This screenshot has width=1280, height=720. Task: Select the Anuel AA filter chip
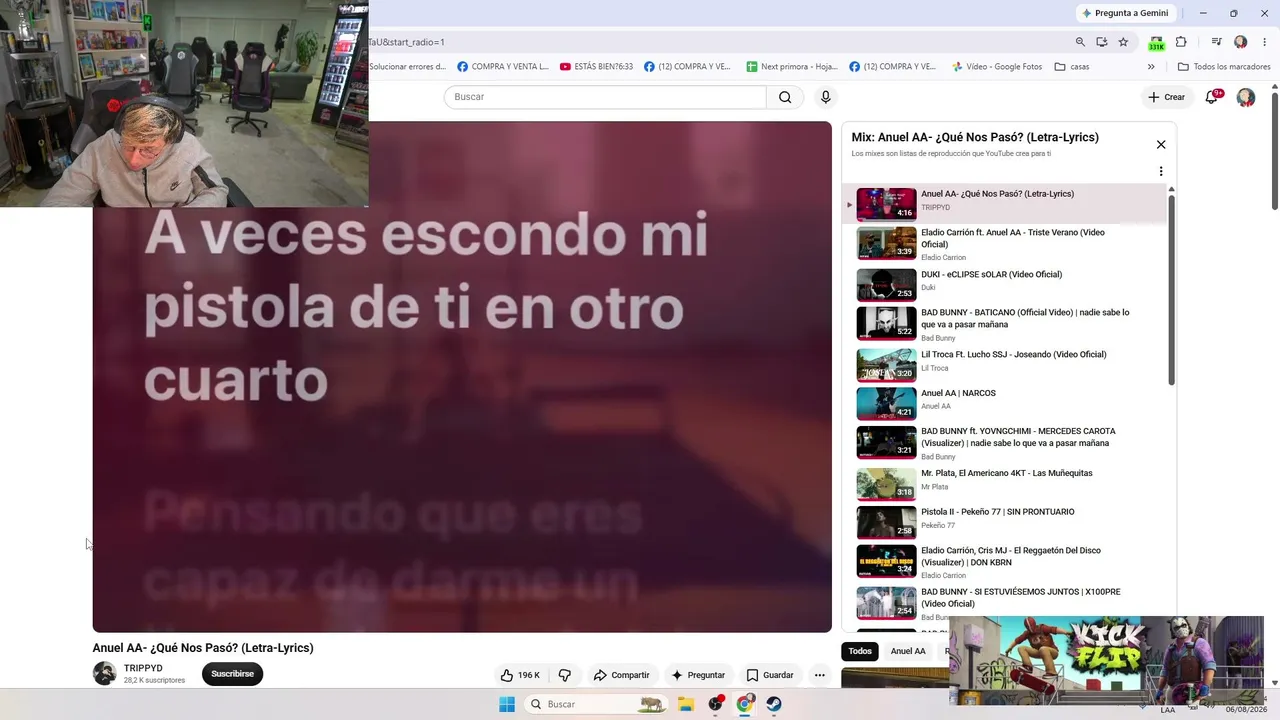pyautogui.click(x=908, y=651)
